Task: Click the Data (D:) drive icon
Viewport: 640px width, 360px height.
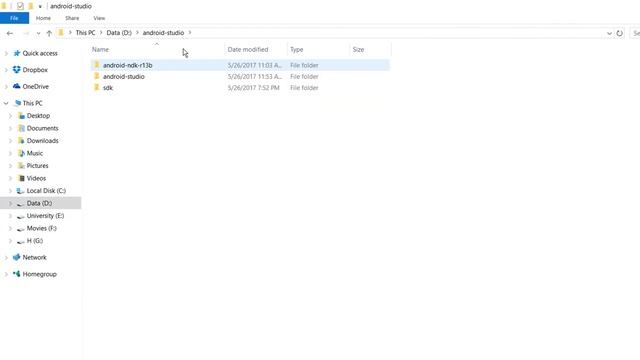Action: 20,204
